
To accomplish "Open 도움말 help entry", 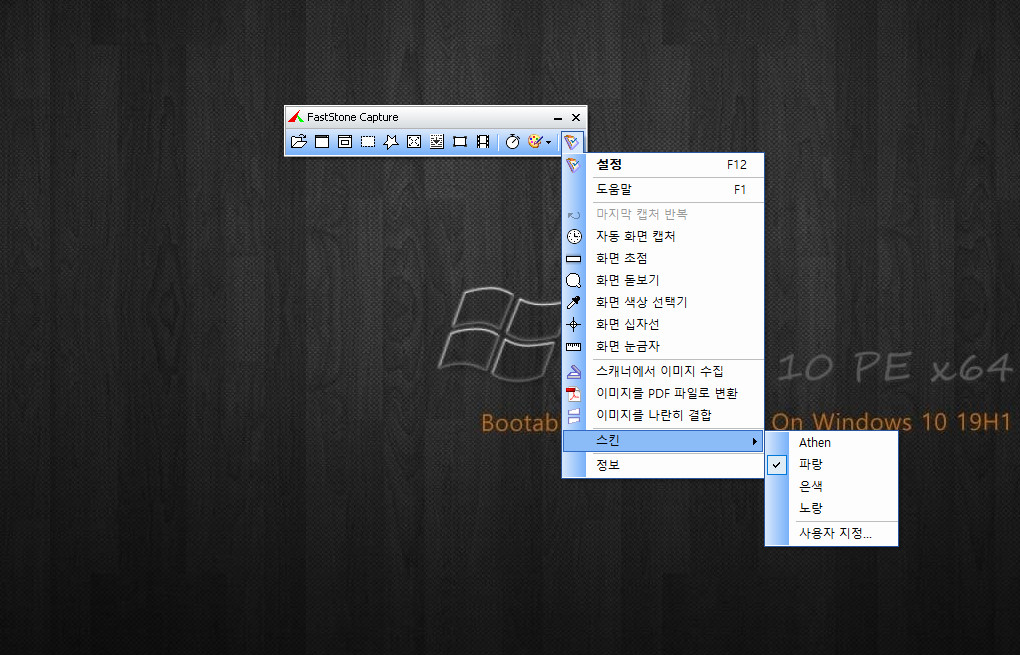I will coord(664,189).
